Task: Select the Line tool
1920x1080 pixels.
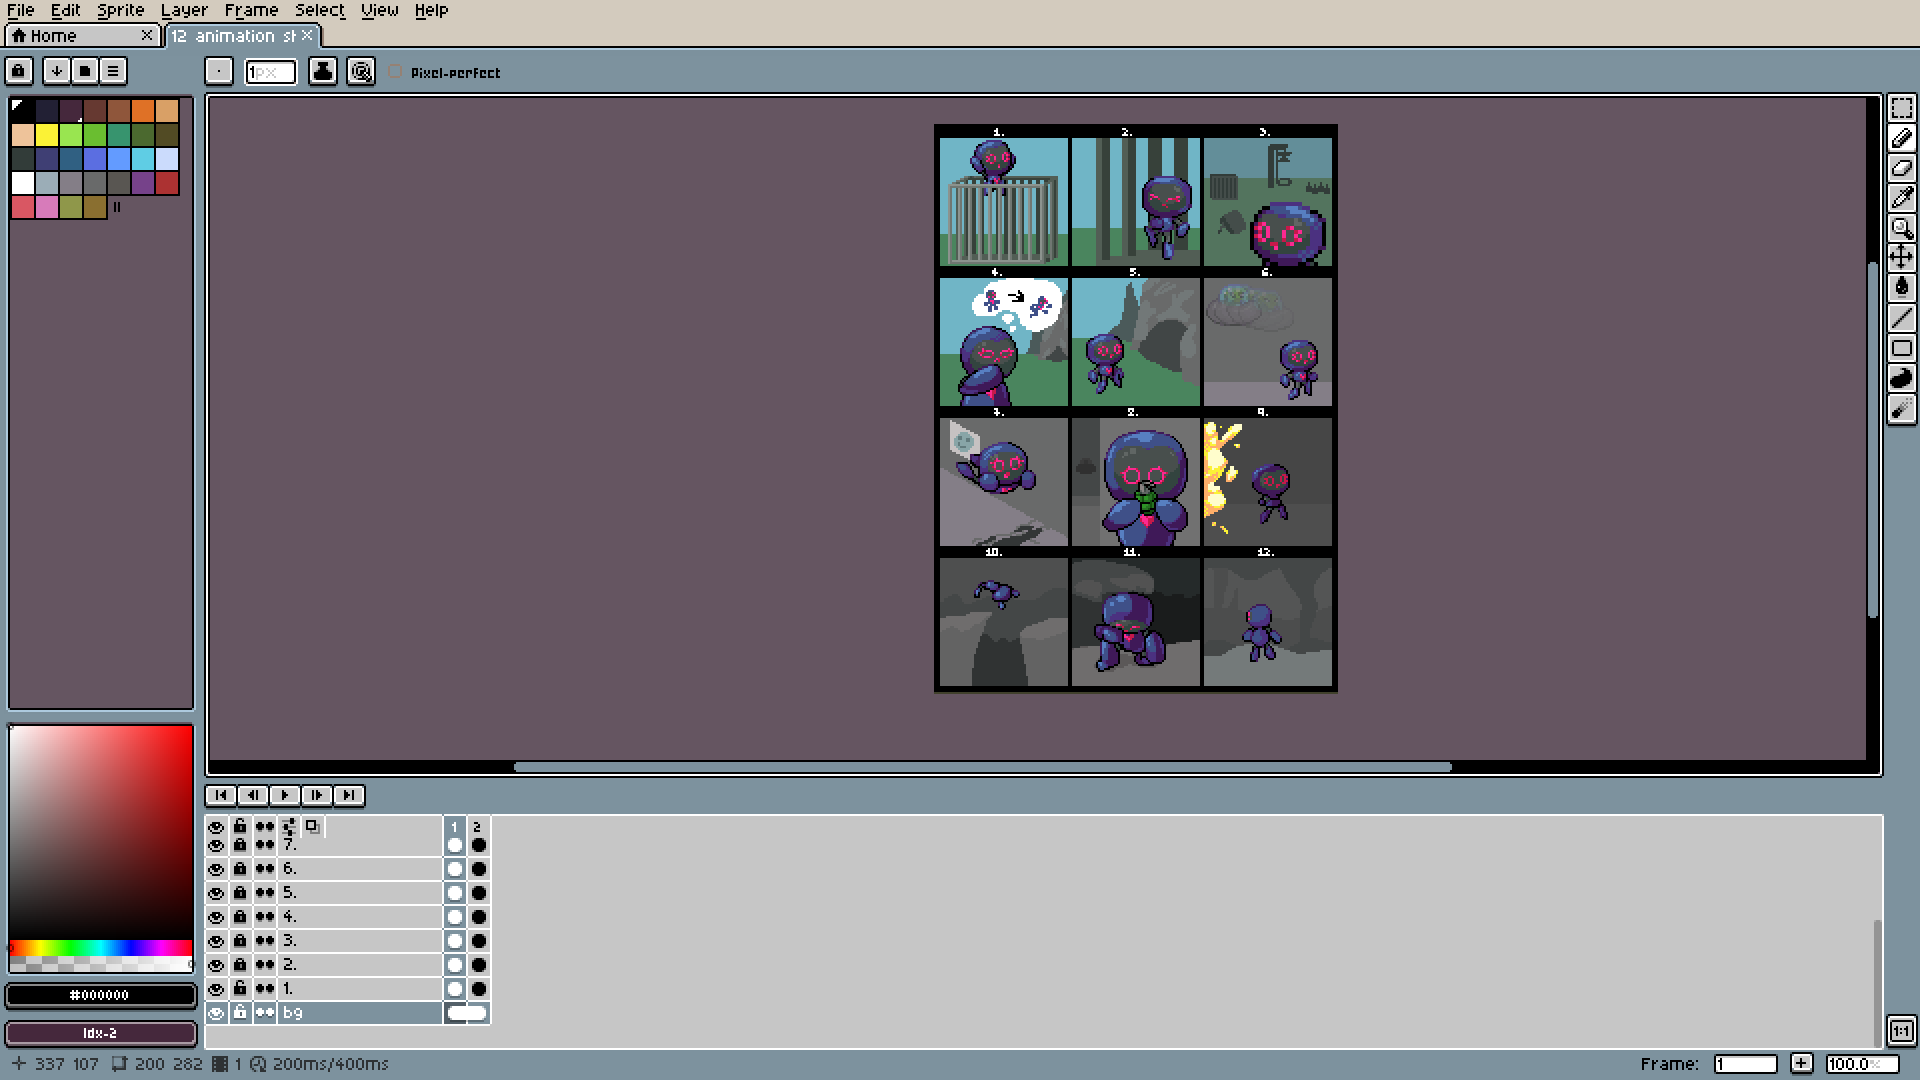Action: pyautogui.click(x=1901, y=318)
